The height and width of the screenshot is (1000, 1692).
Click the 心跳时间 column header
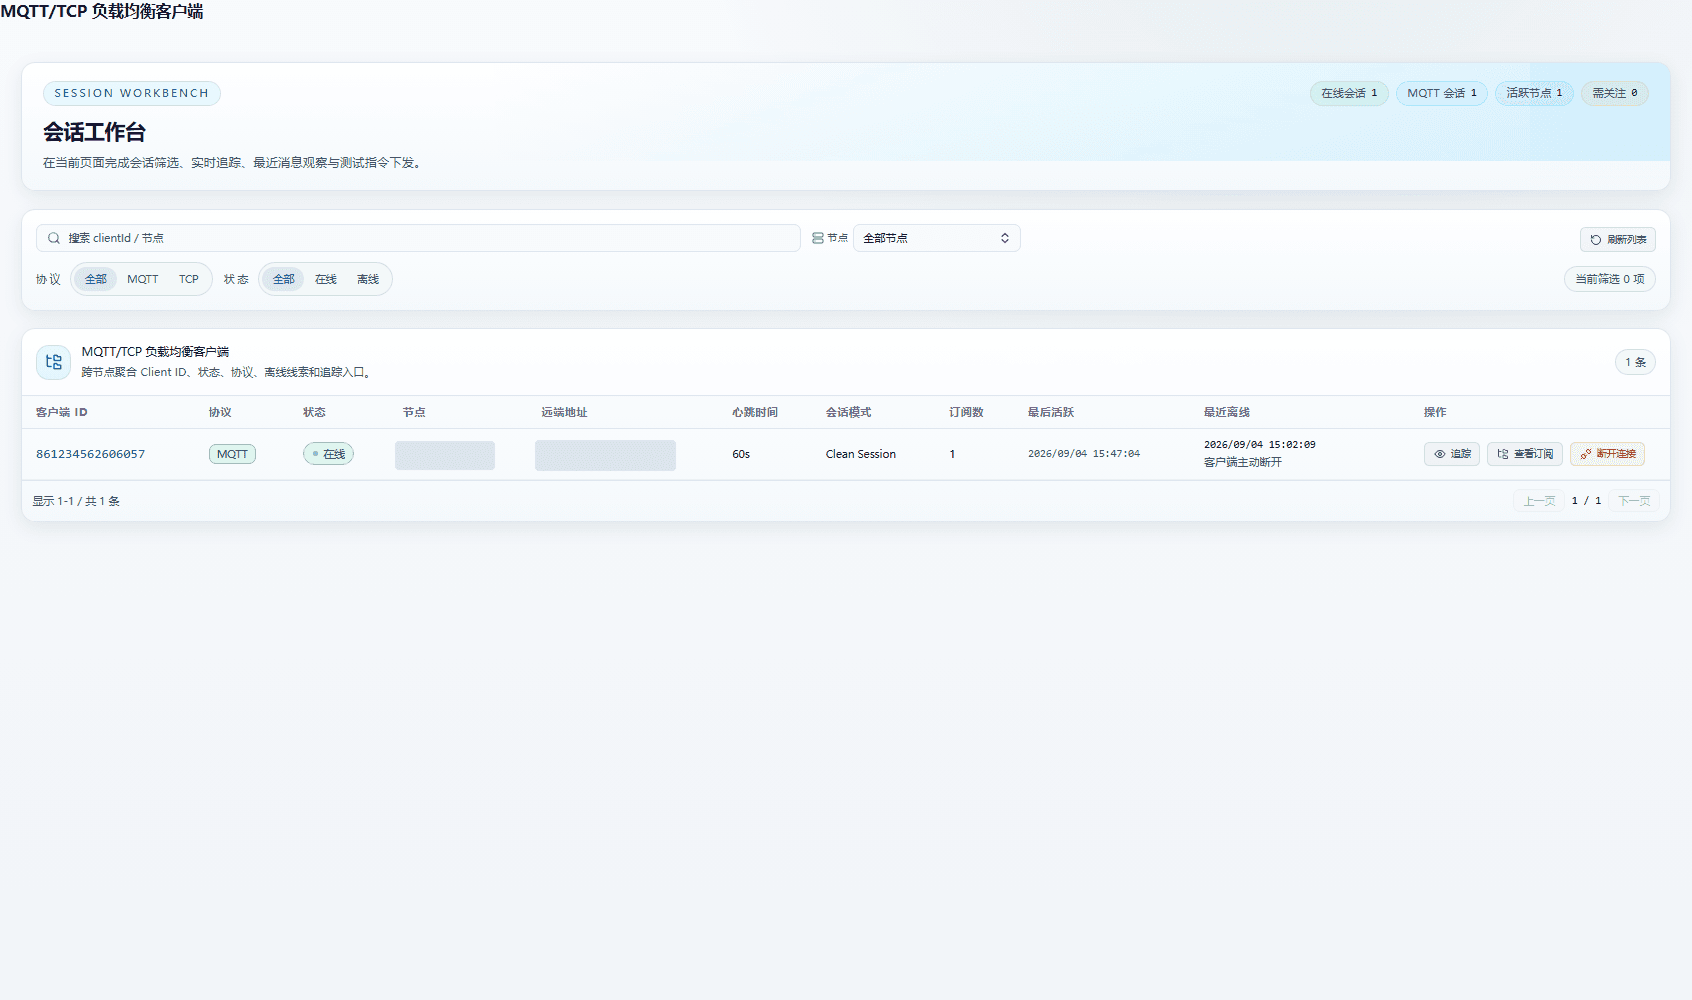(755, 412)
